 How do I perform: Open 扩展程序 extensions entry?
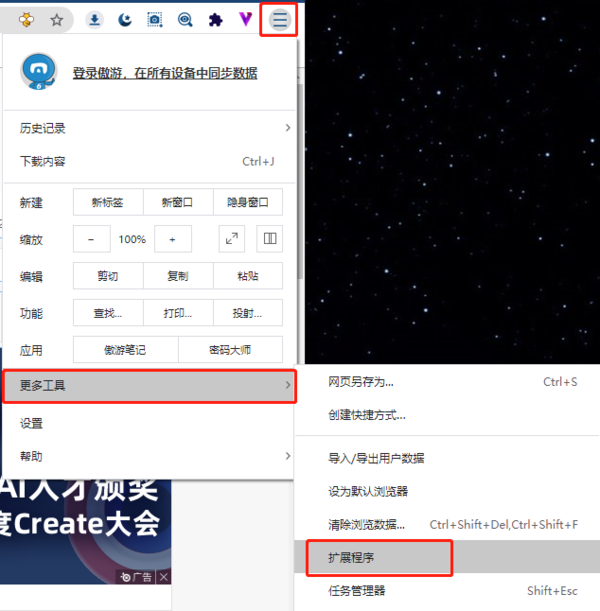point(447,557)
